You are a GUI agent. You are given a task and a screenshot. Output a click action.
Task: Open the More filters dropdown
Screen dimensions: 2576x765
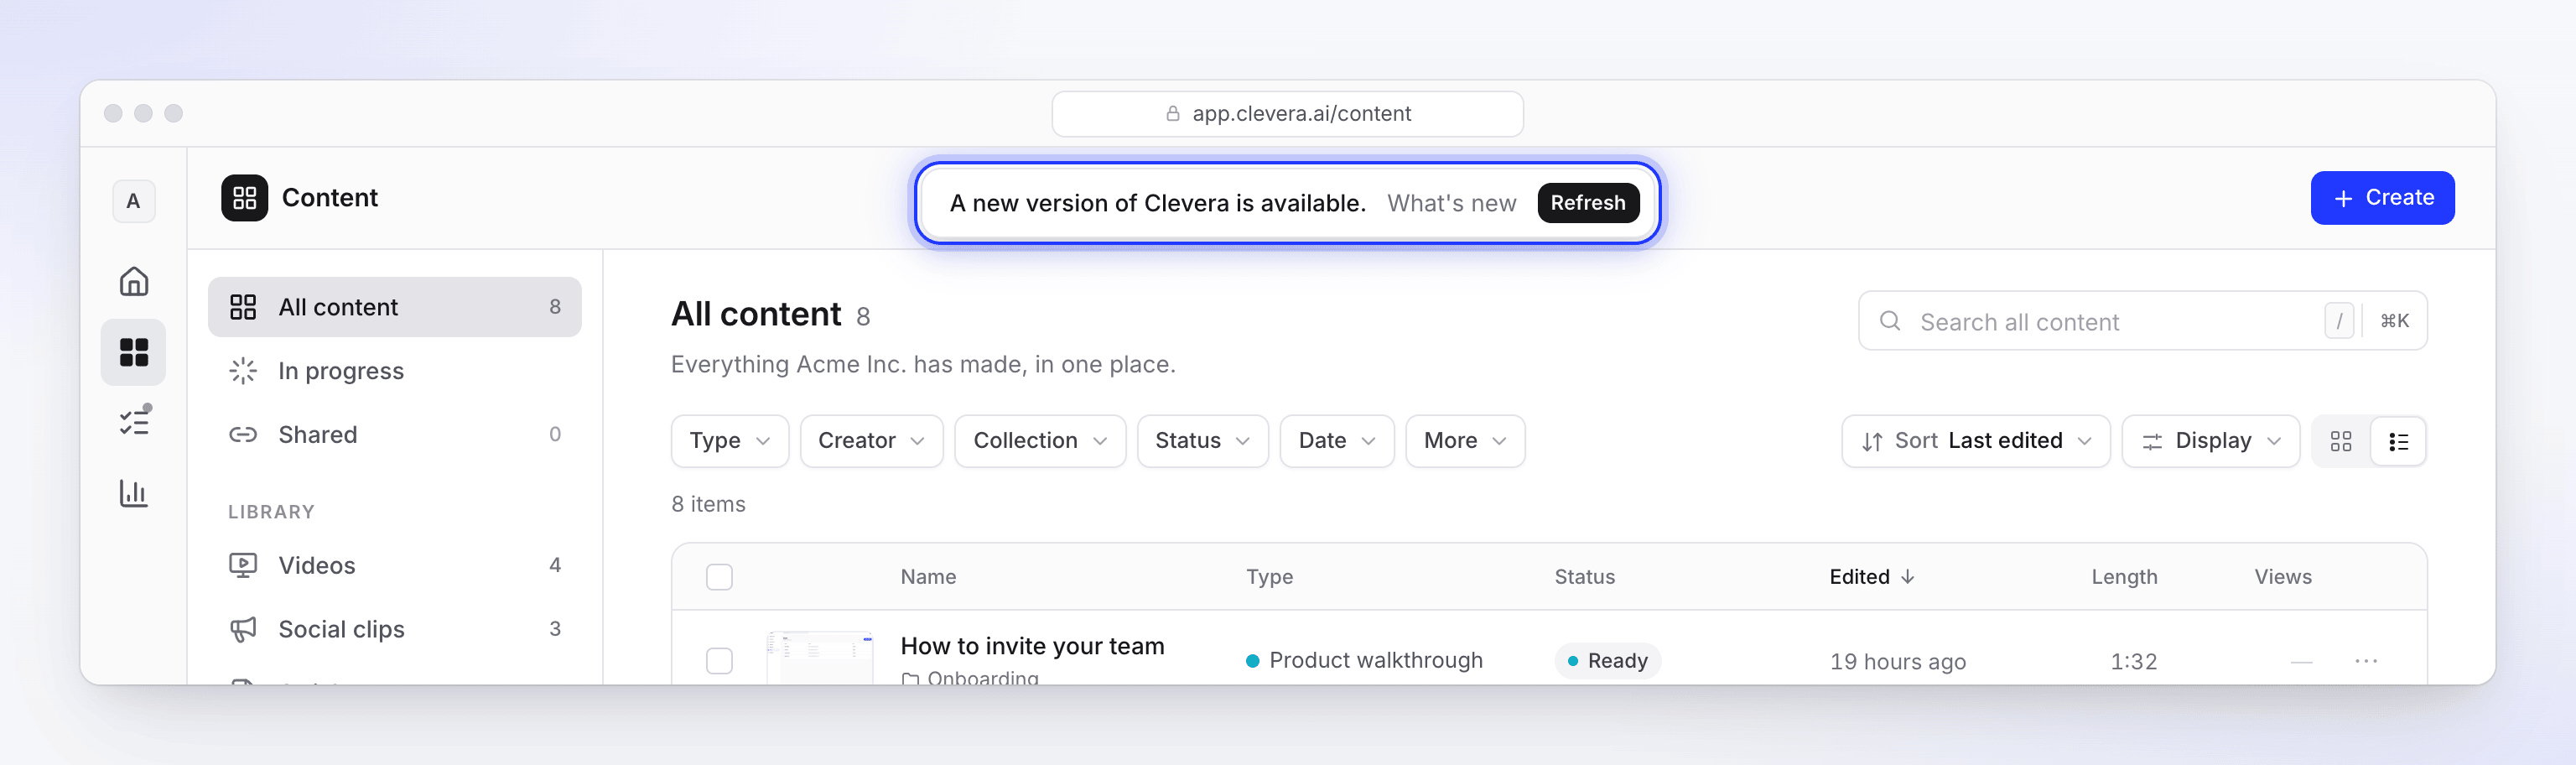(x=1465, y=441)
